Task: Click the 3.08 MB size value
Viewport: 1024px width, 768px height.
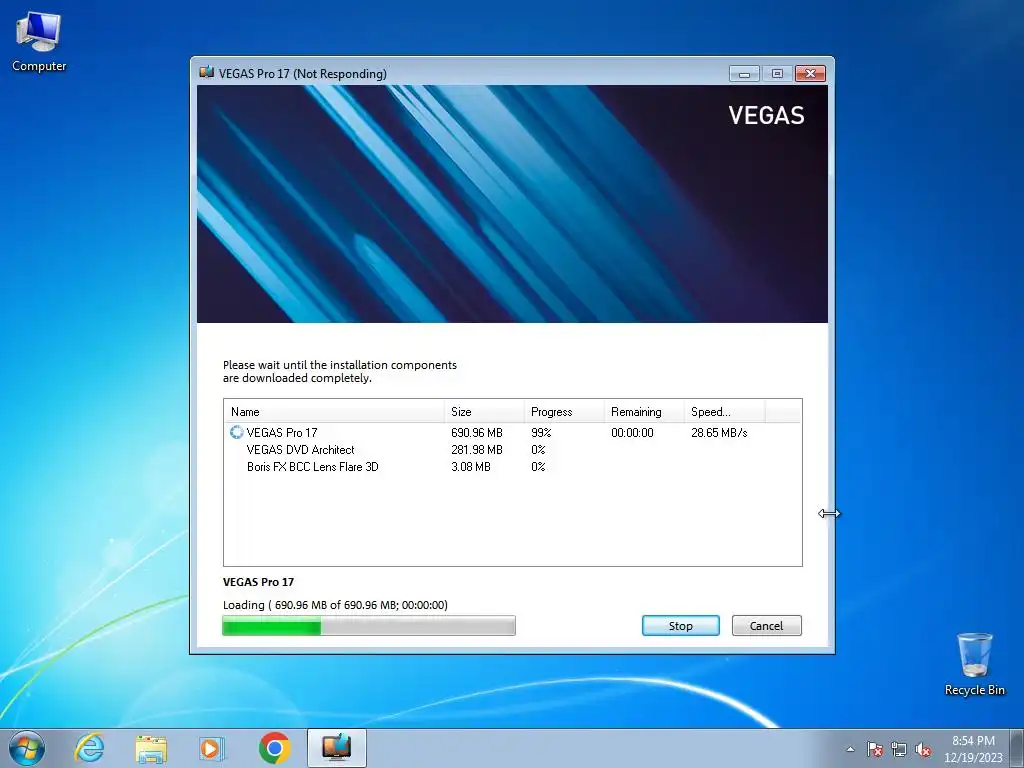Action: (x=471, y=466)
